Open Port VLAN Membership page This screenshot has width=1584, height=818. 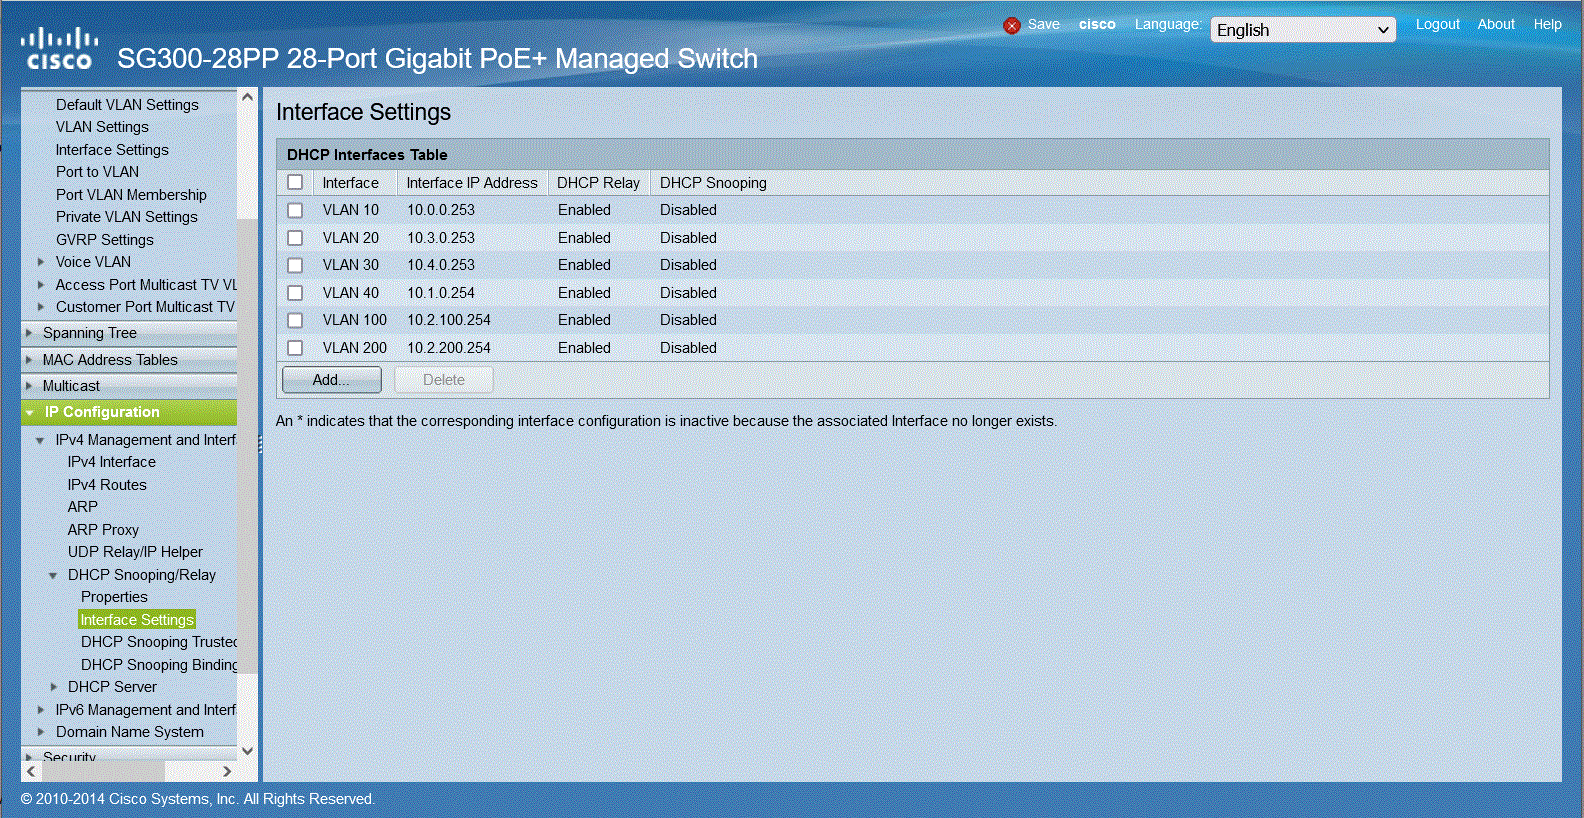pos(131,195)
